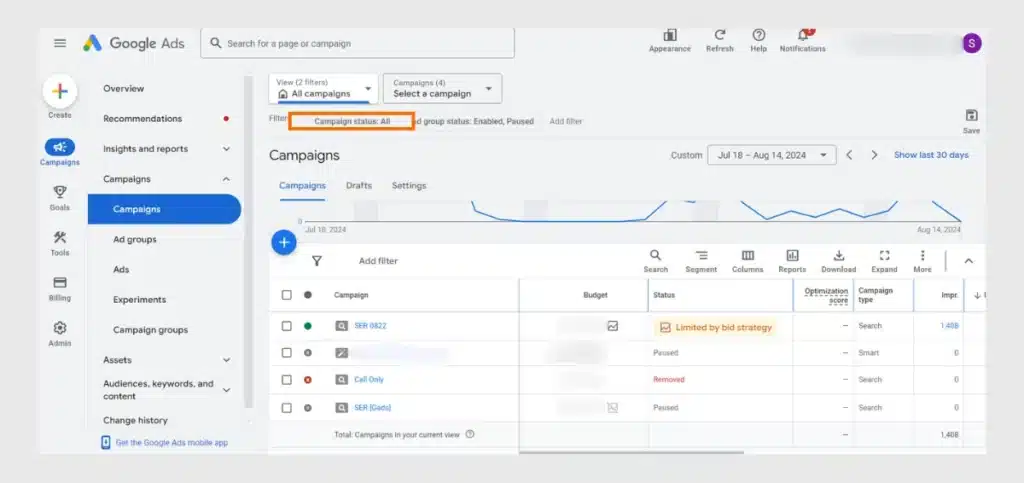Click Campaign status: All filter chip

coord(352,121)
